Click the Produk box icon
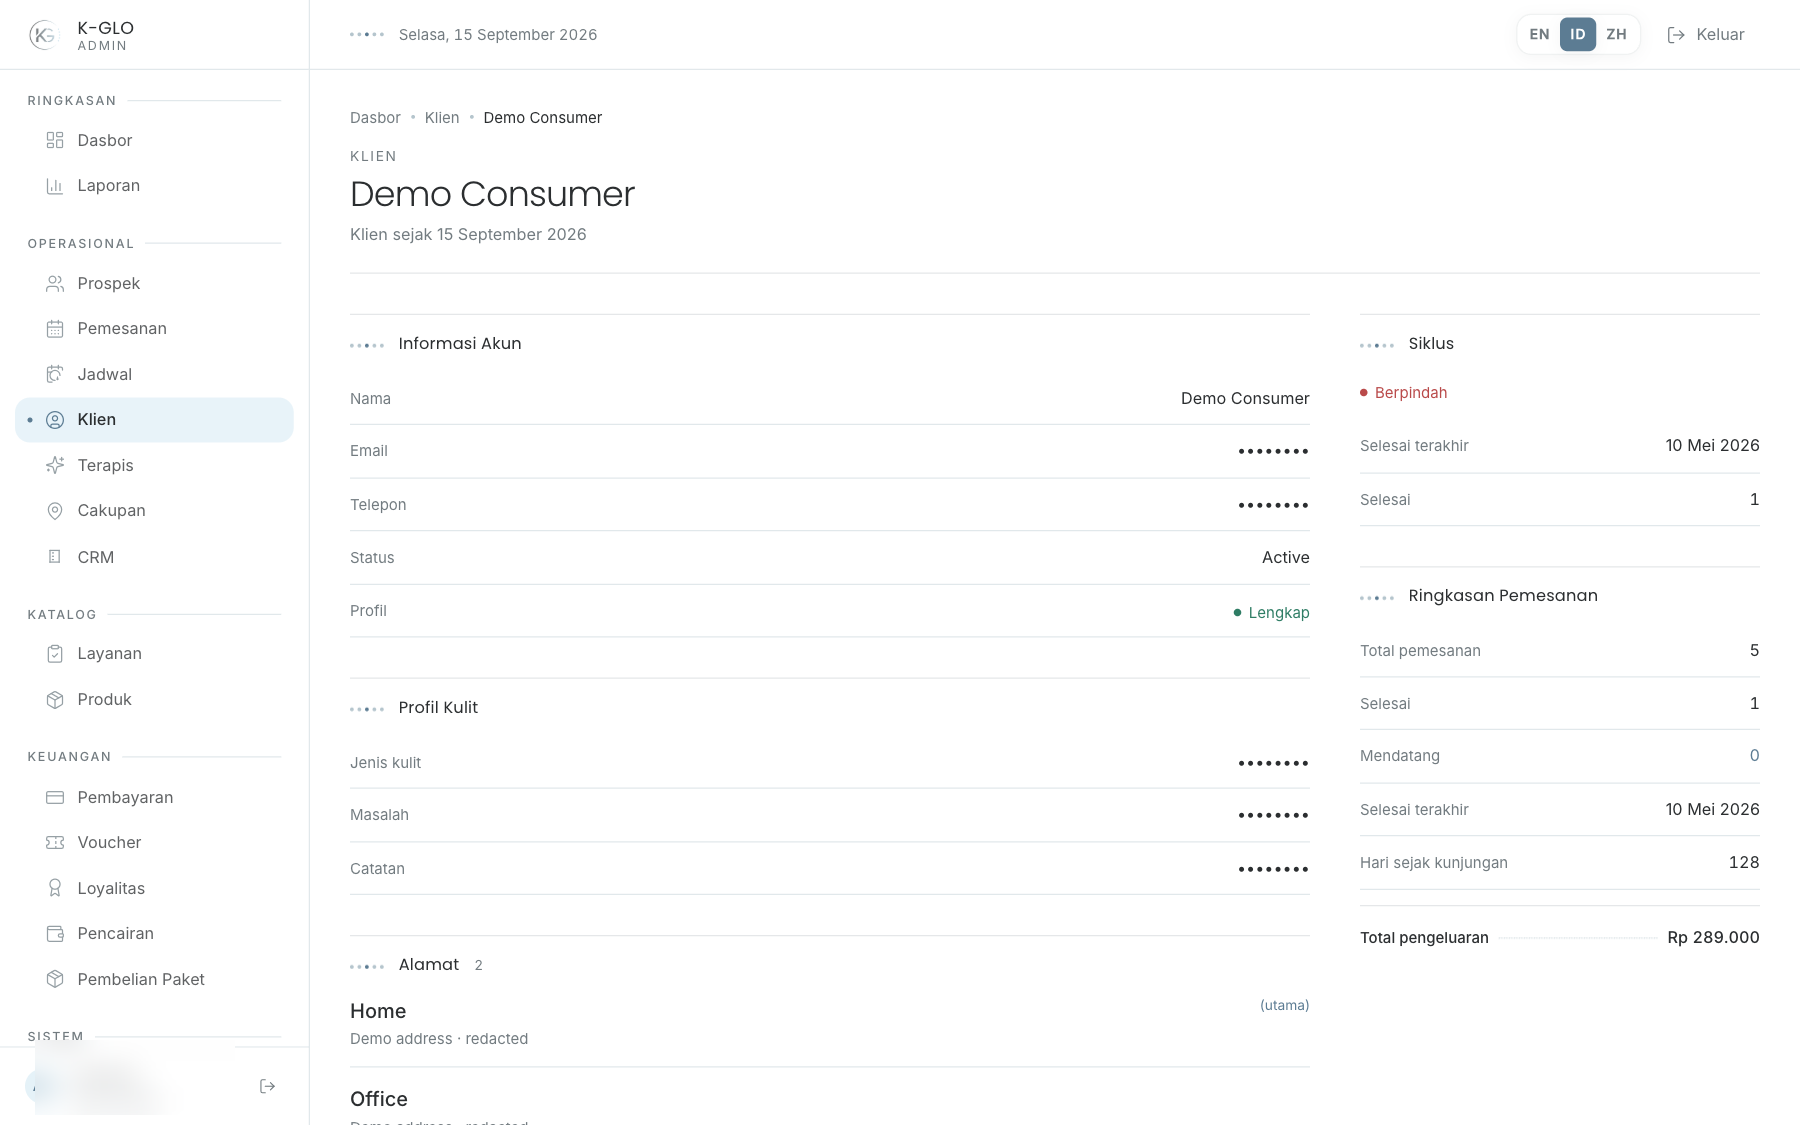Image resolution: width=1800 pixels, height=1125 pixels. coord(55,700)
